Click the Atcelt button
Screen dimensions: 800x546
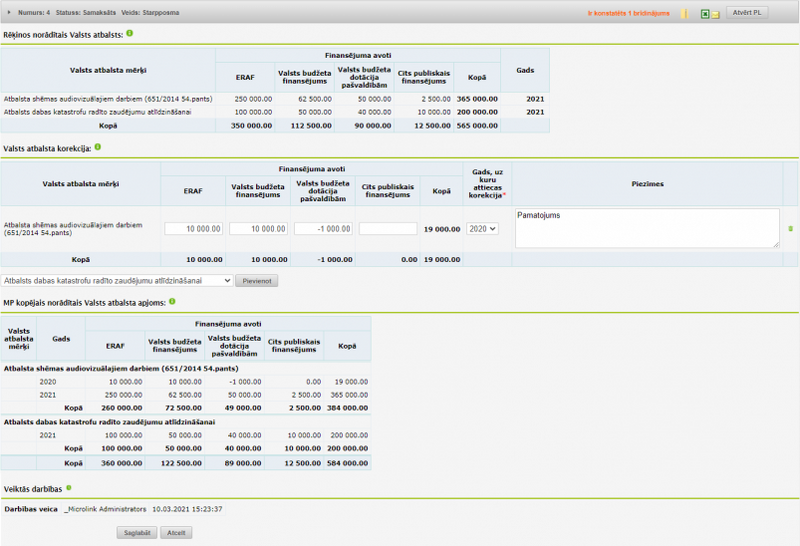(x=176, y=533)
